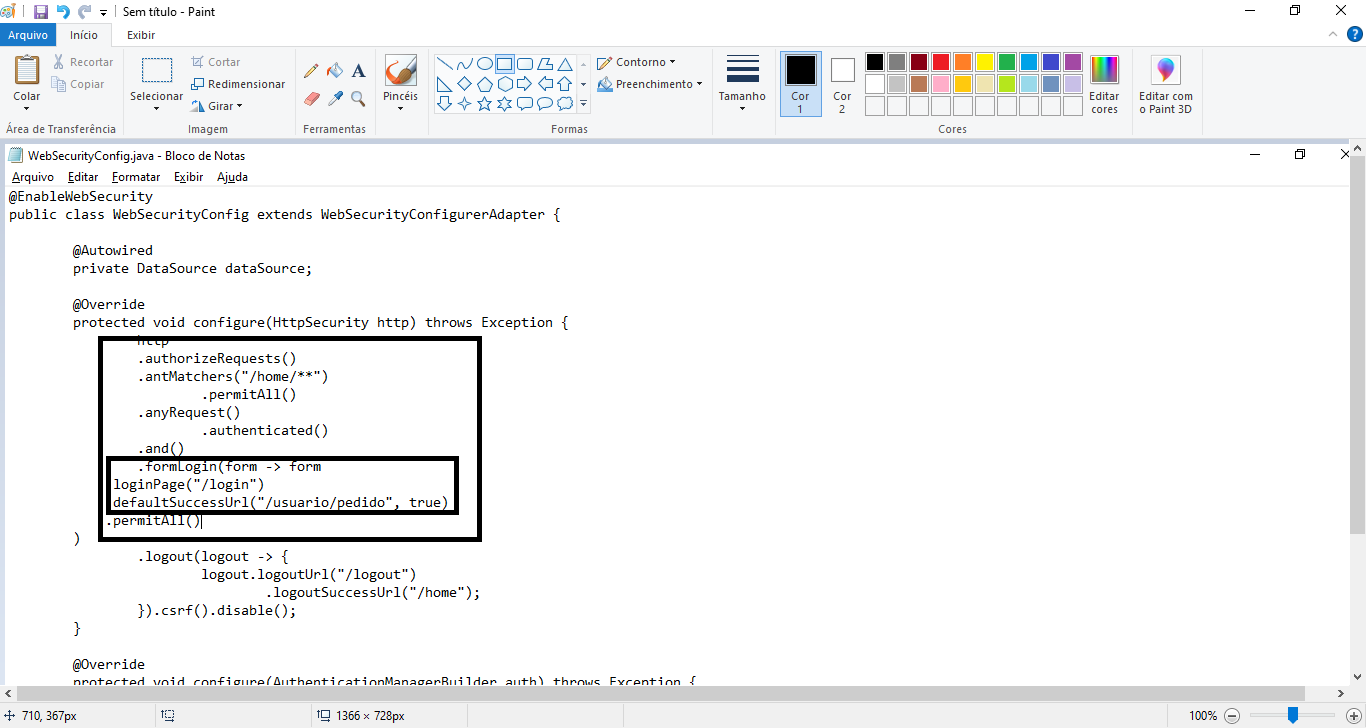Pick the purple color swatch
The image size is (1366, 728).
click(x=1073, y=62)
